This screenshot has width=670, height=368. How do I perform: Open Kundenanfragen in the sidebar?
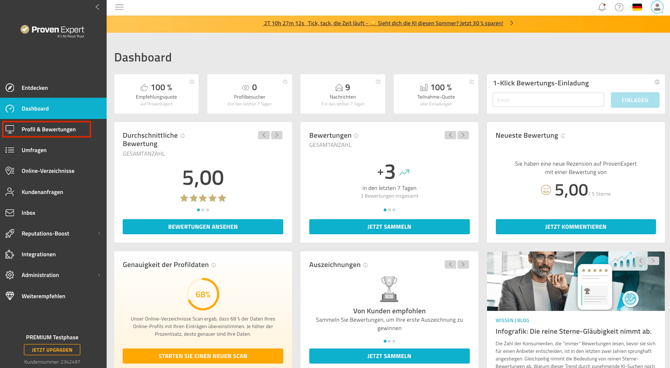point(53,192)
